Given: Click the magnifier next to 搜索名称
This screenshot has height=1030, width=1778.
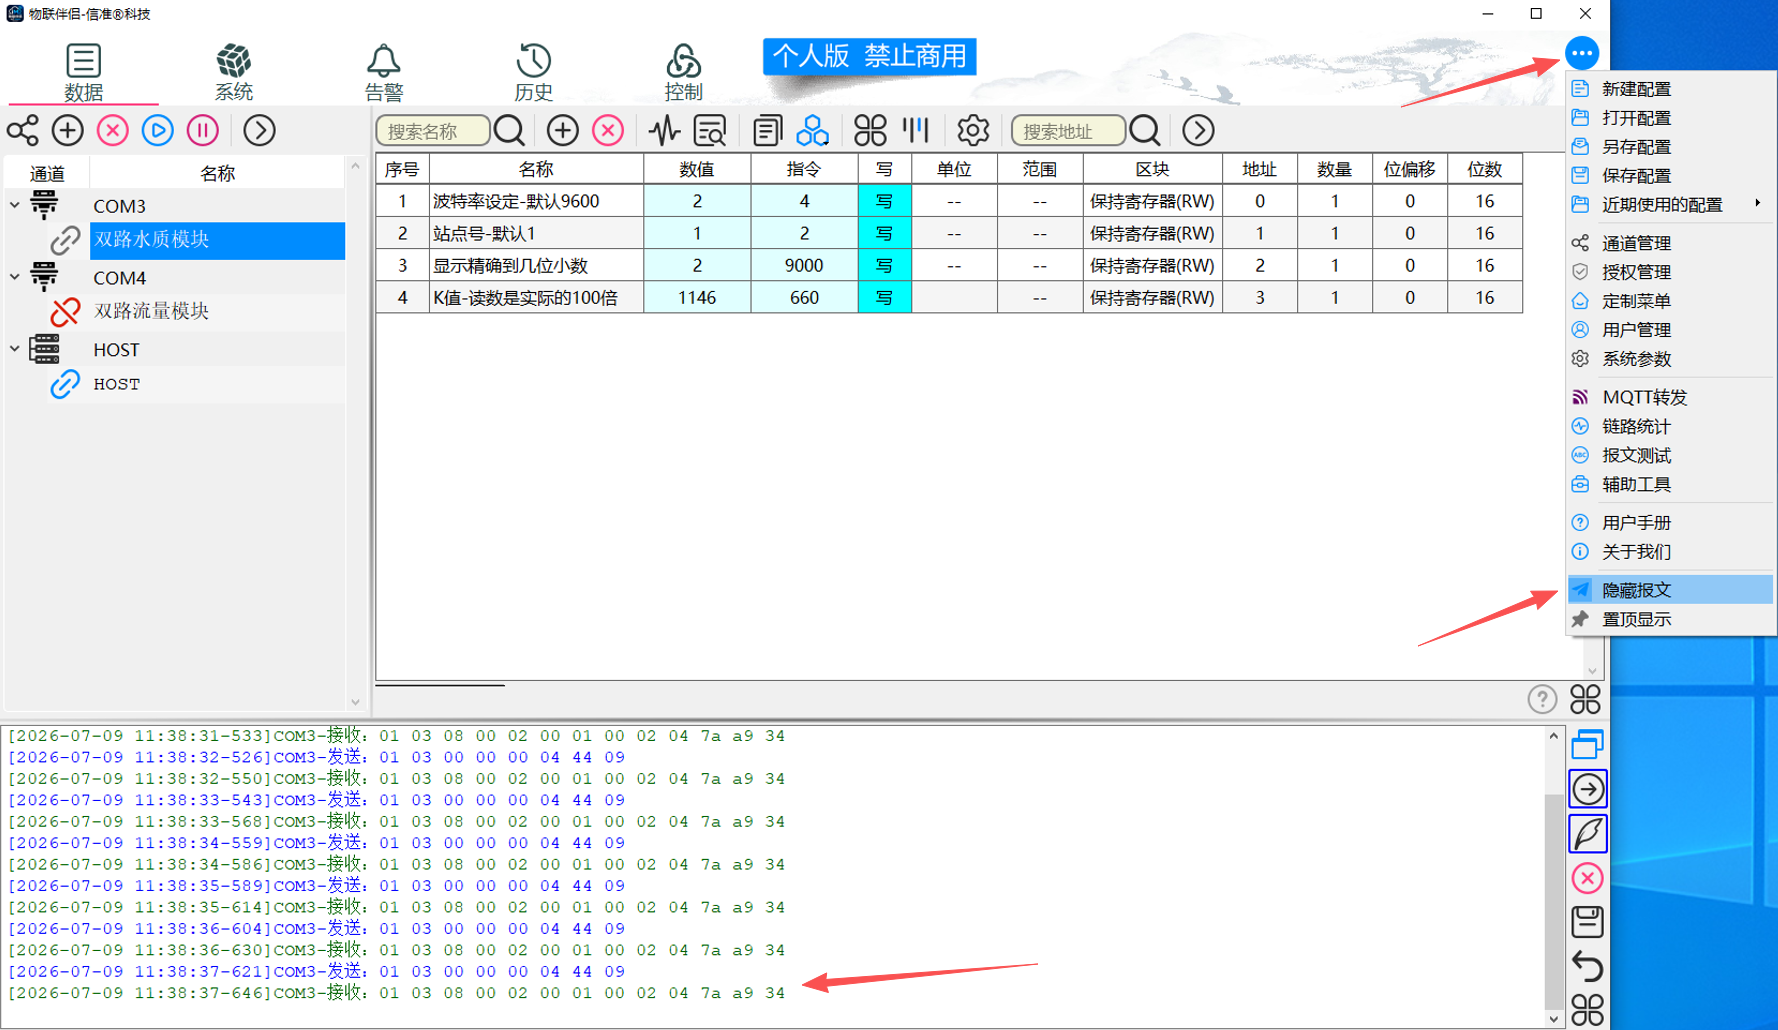Looking at the screenshot, I should click(509, 130).
